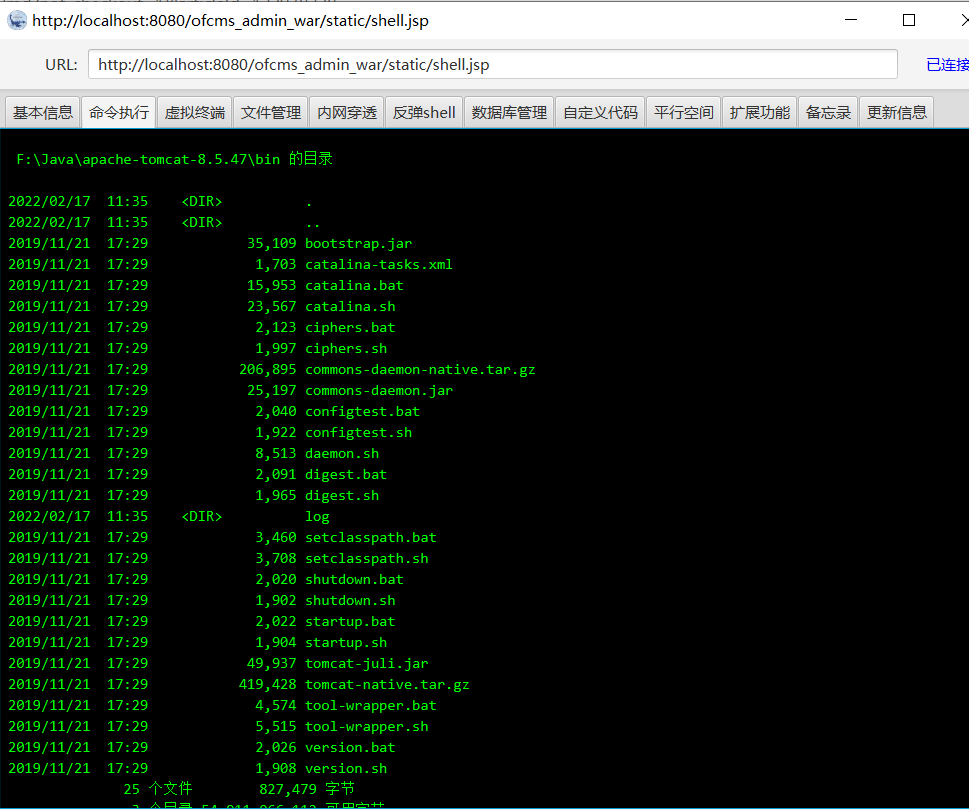Click shutdown.bat in the listing

click(x=354, y=580)
